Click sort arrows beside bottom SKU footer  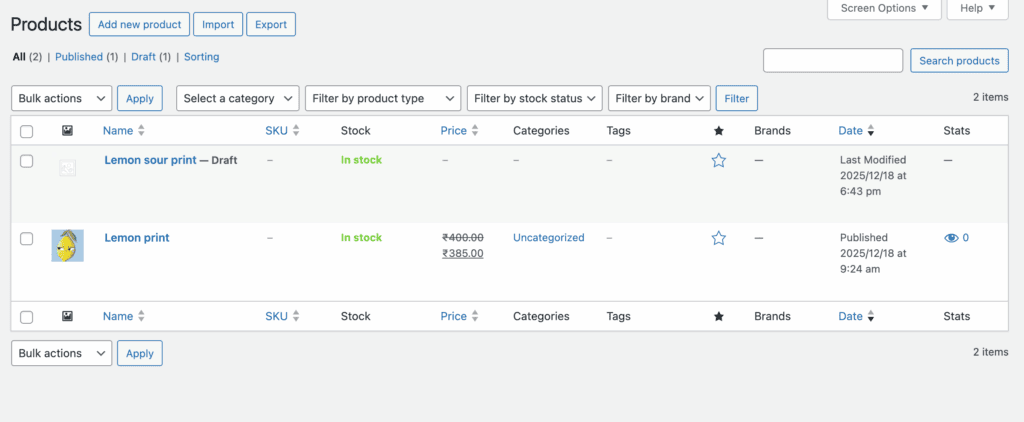pos(296,316)
